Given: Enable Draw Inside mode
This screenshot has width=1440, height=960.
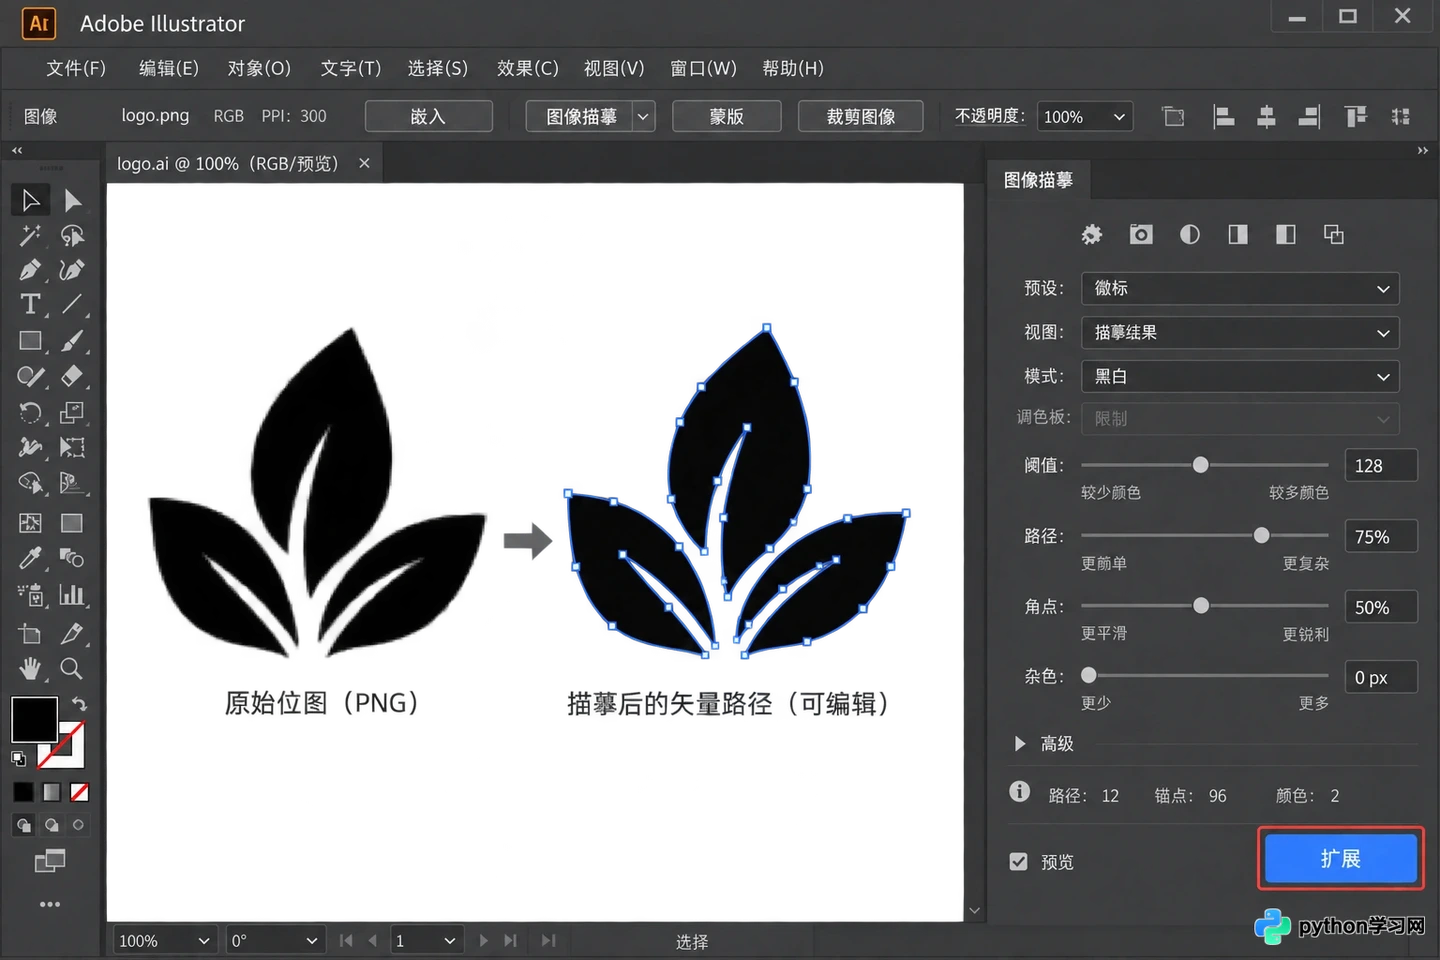Looking at the screenshot, I should [78, 825].
